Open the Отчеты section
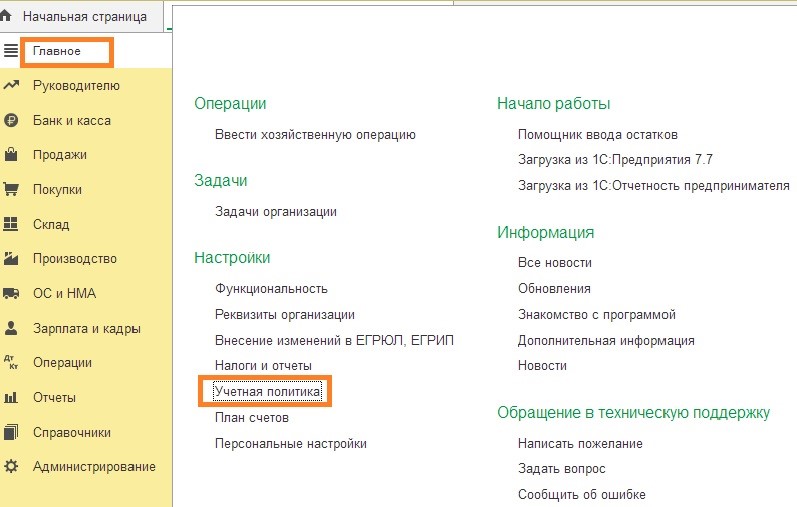This screenshot has width=797, height=507. [54, 397]
